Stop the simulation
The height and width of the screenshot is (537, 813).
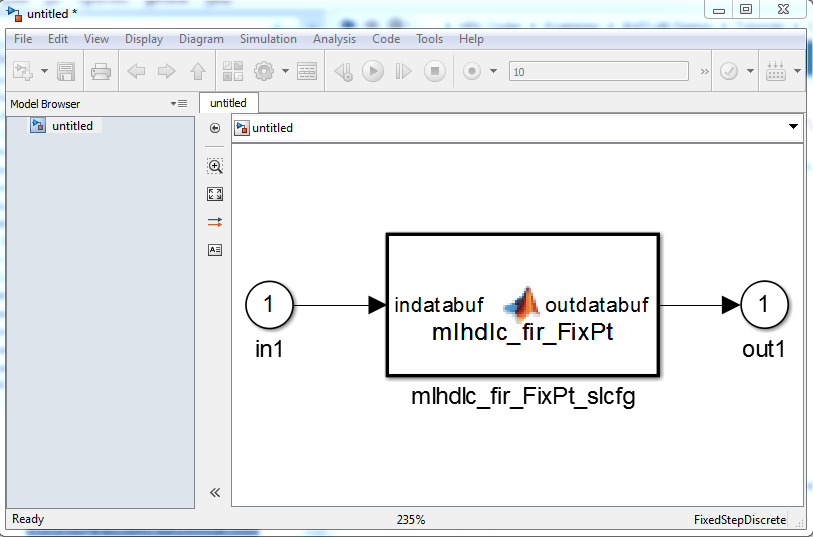(435, 71)
